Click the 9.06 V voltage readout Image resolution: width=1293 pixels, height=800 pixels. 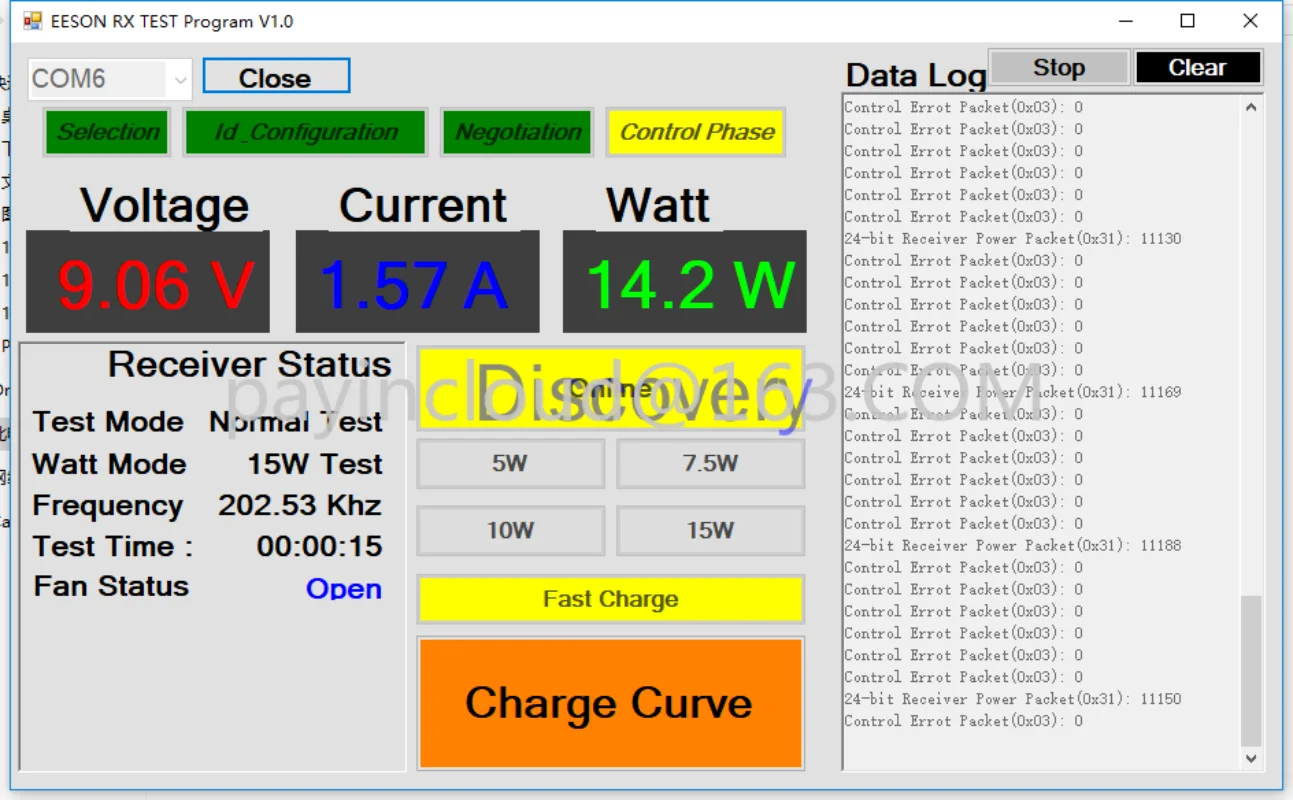click(148, 282)
